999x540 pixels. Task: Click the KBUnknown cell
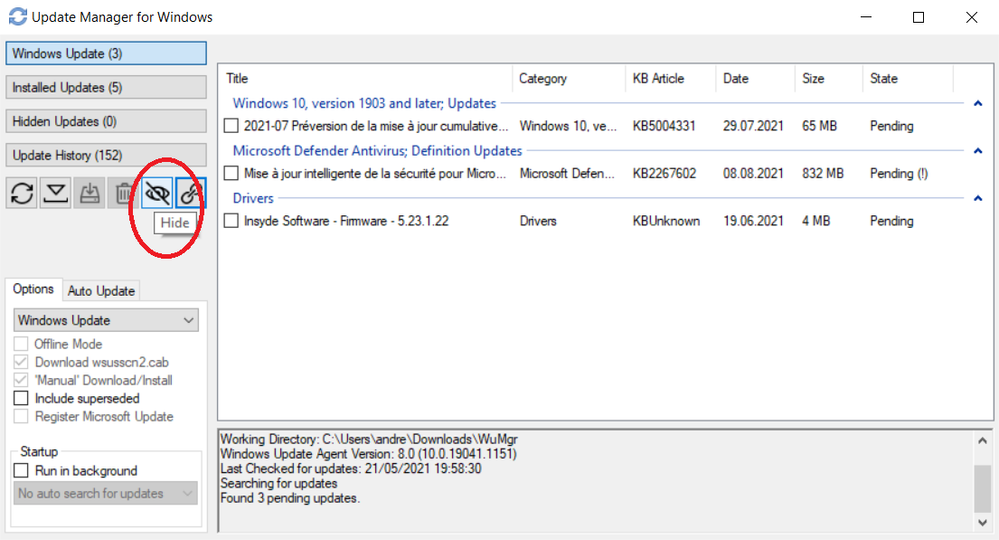666,221
